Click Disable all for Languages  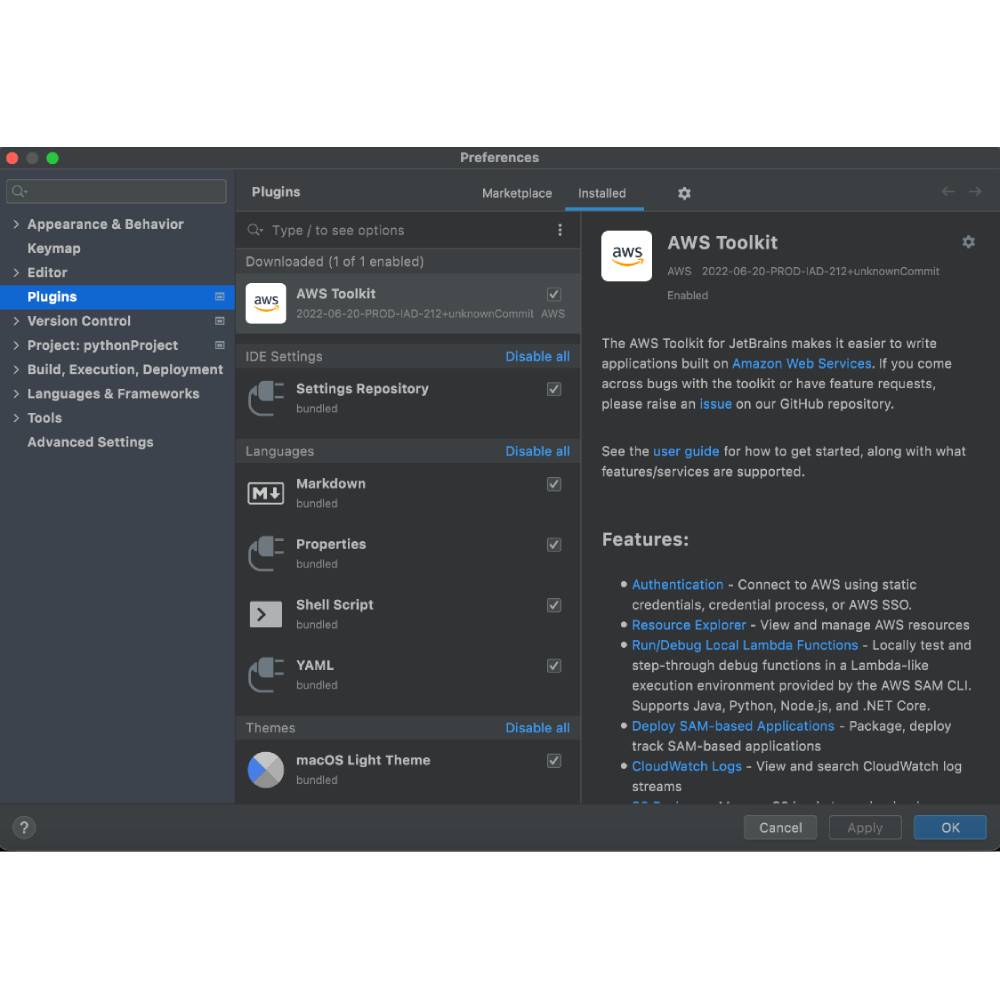coord(537,451)
